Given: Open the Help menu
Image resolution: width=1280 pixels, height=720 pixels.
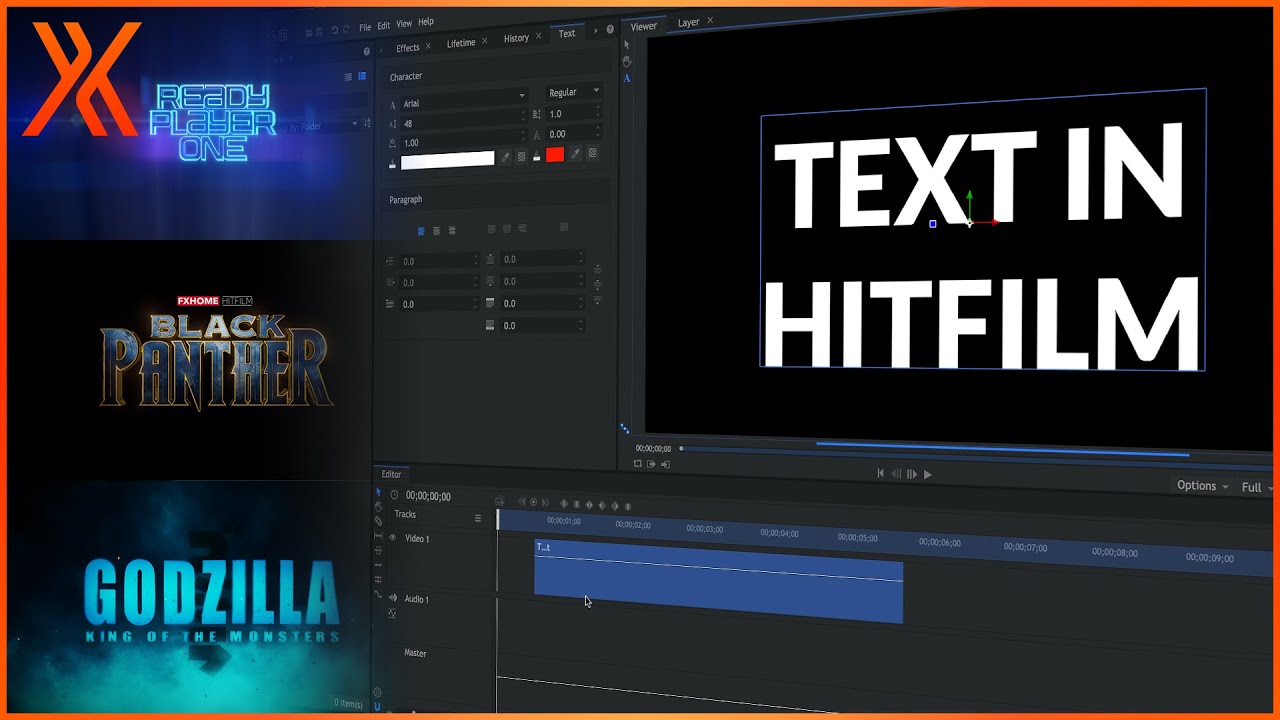Looking at the screenshot, I should pos(426,22).
